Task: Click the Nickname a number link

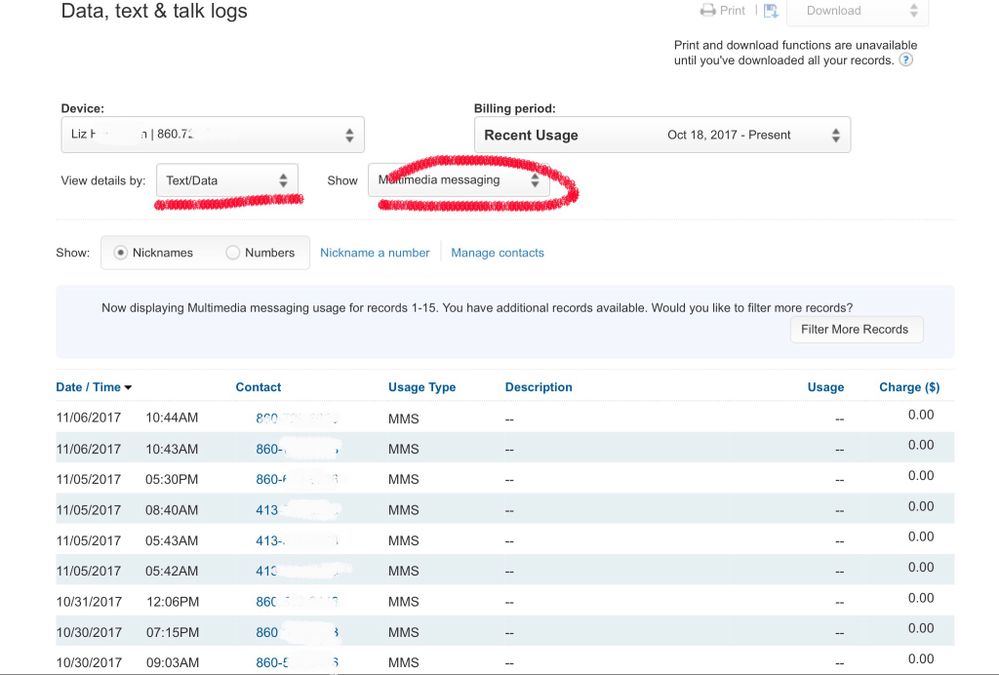Action: tap(374, 253)
